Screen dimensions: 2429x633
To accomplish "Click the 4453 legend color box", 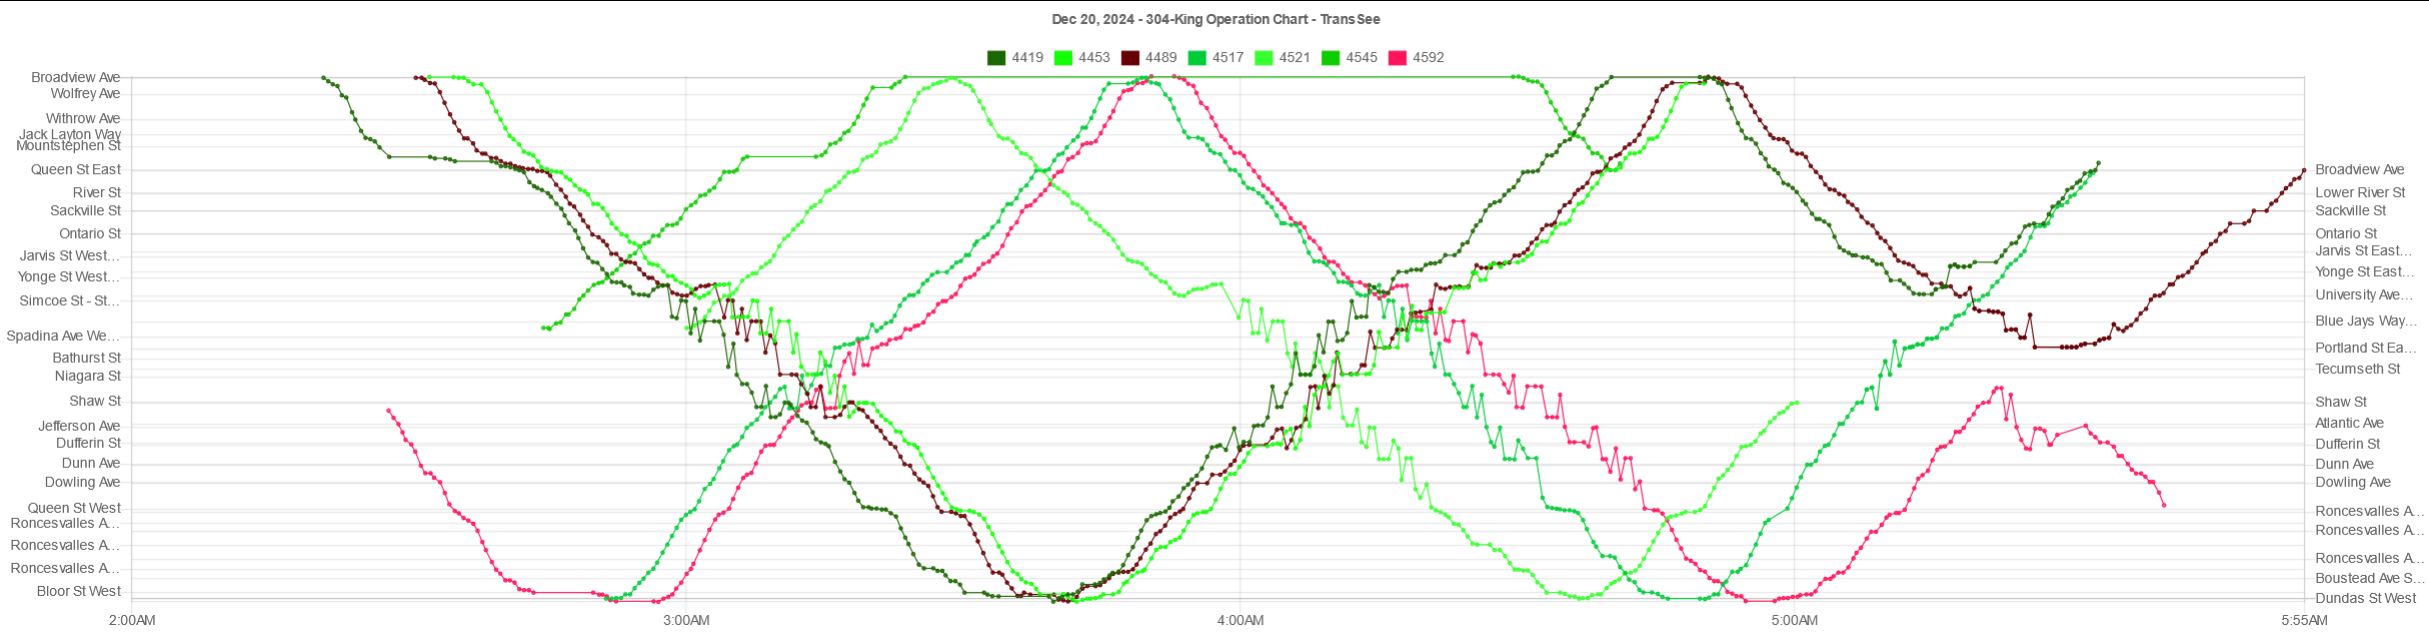I will [x=1063, y=58].
